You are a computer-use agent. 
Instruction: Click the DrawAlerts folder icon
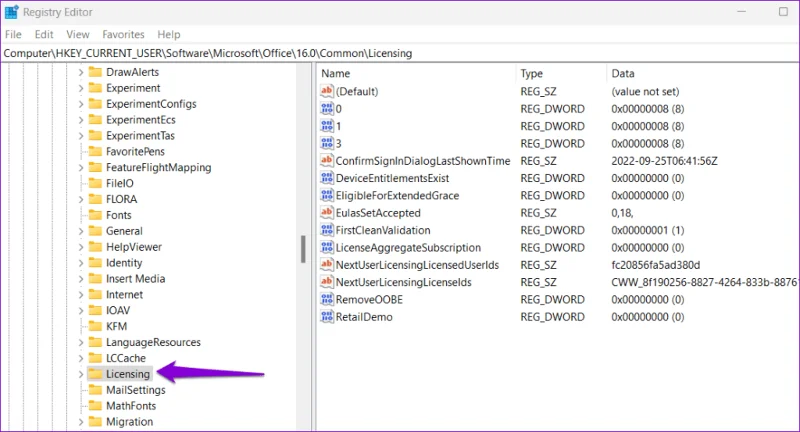click(x=95, y=72)
